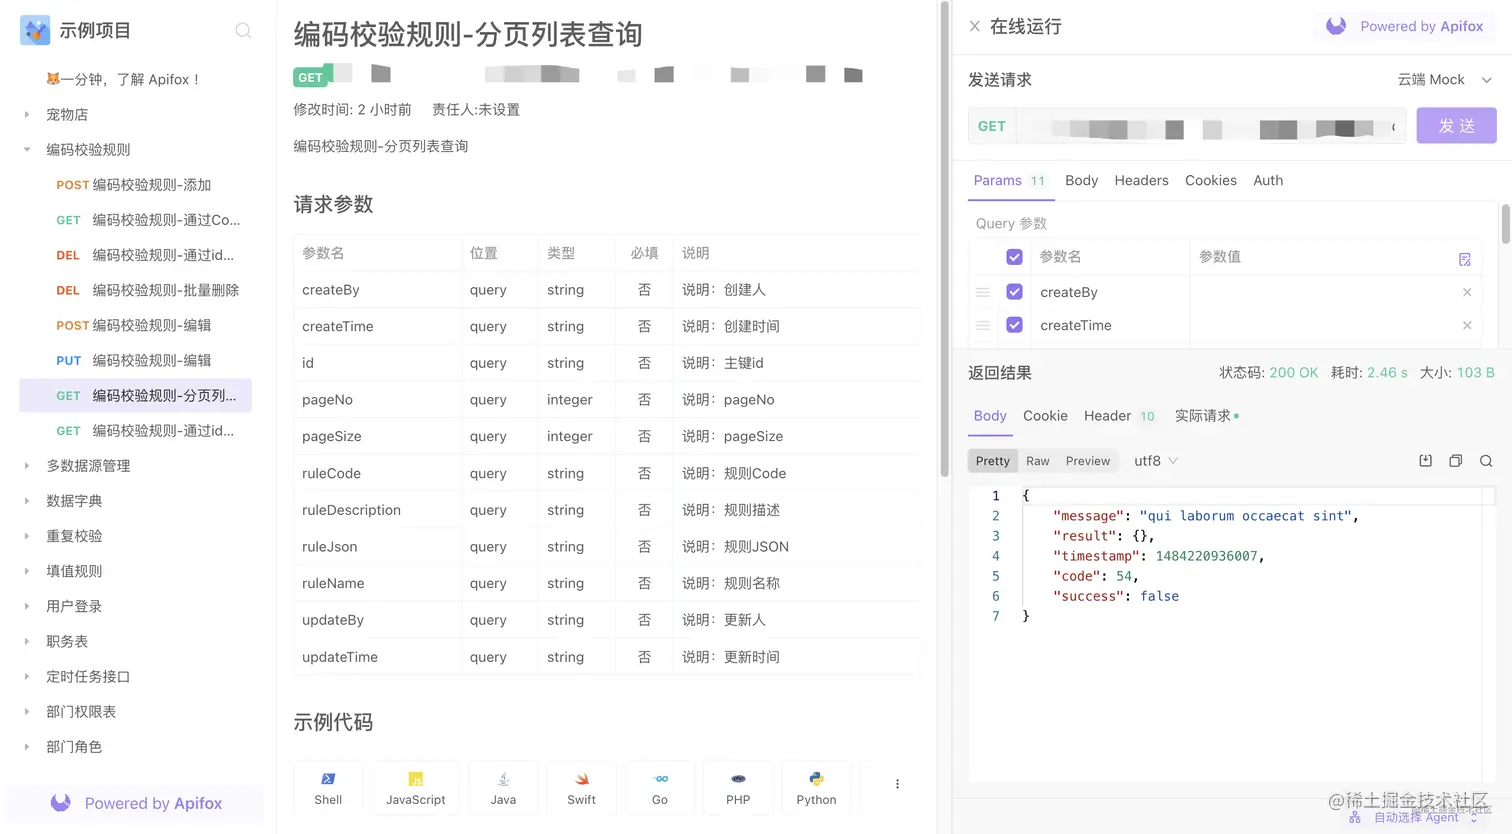Screen dimensions: 1512x834
Task: Select the response Header tab
Action: pos(1119,416)
